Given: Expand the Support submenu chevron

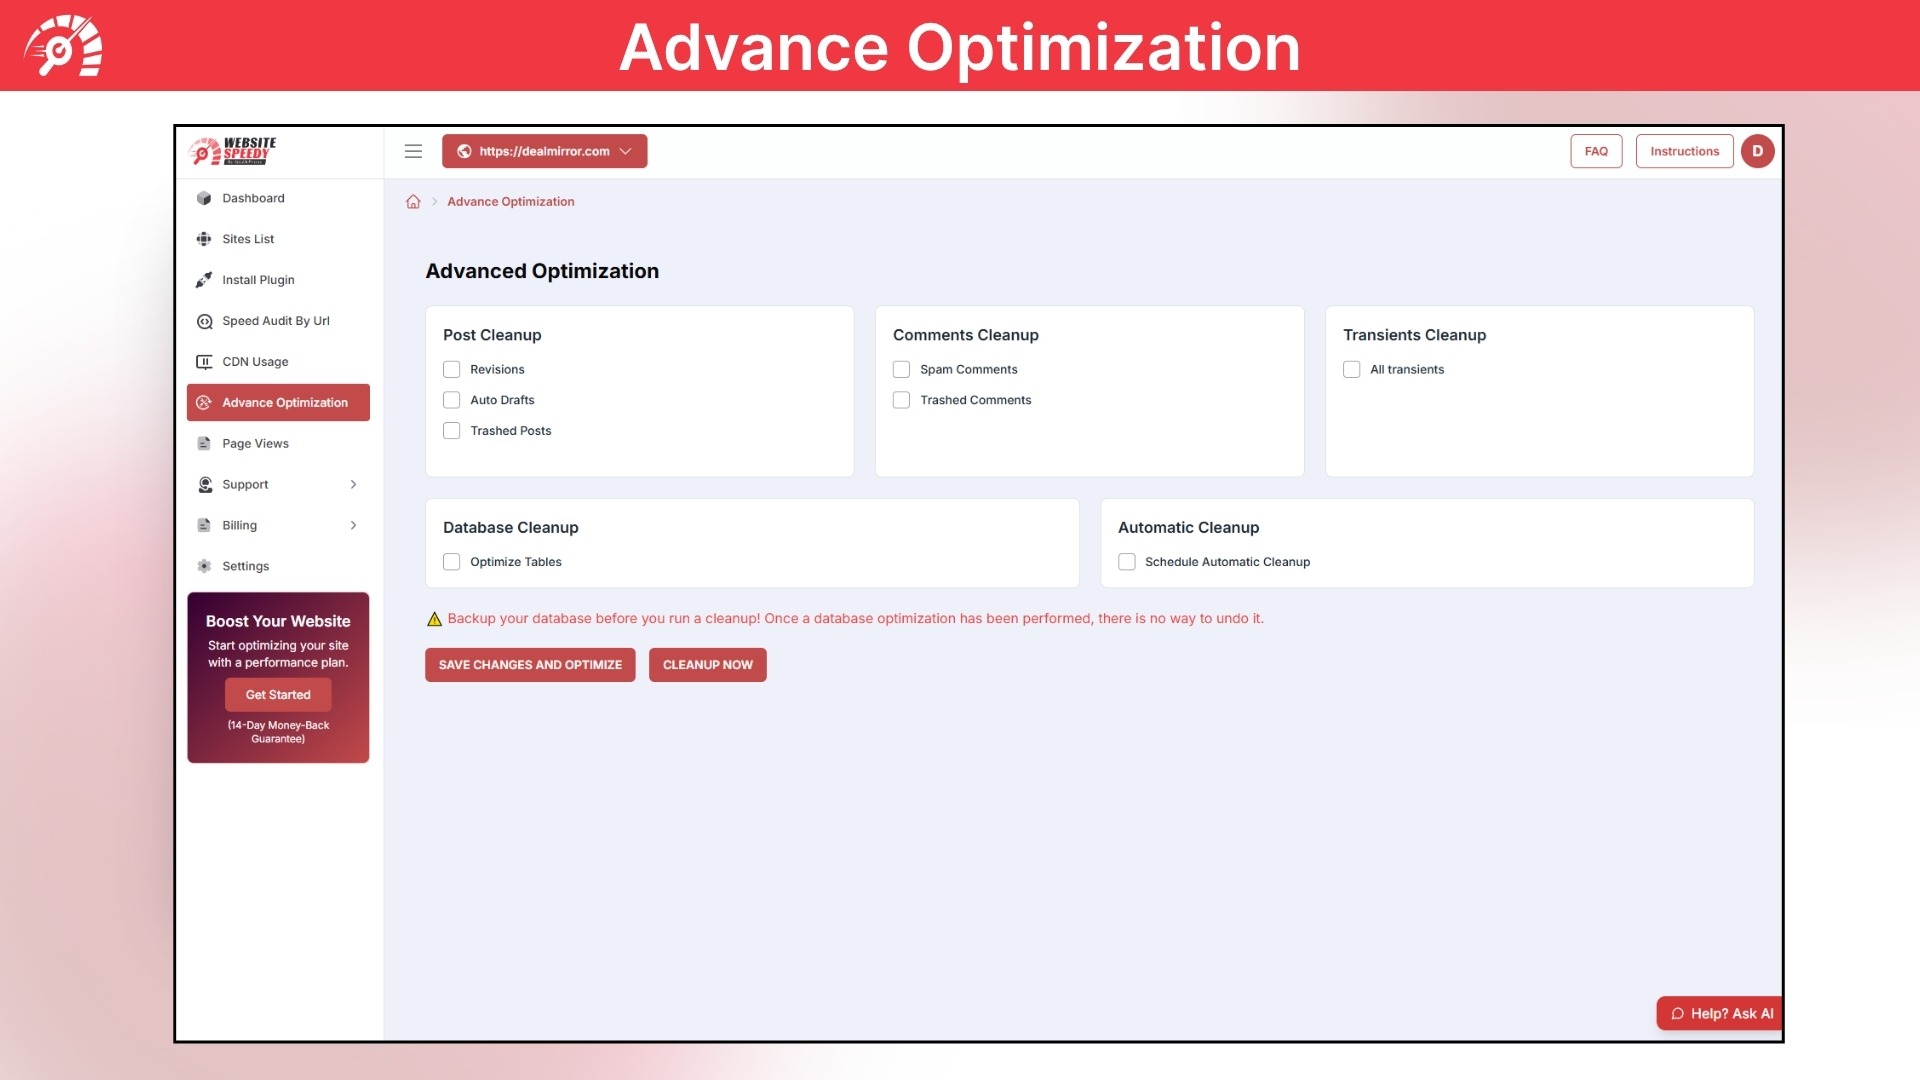Looking at the screenshot, I should coord(353,485).
